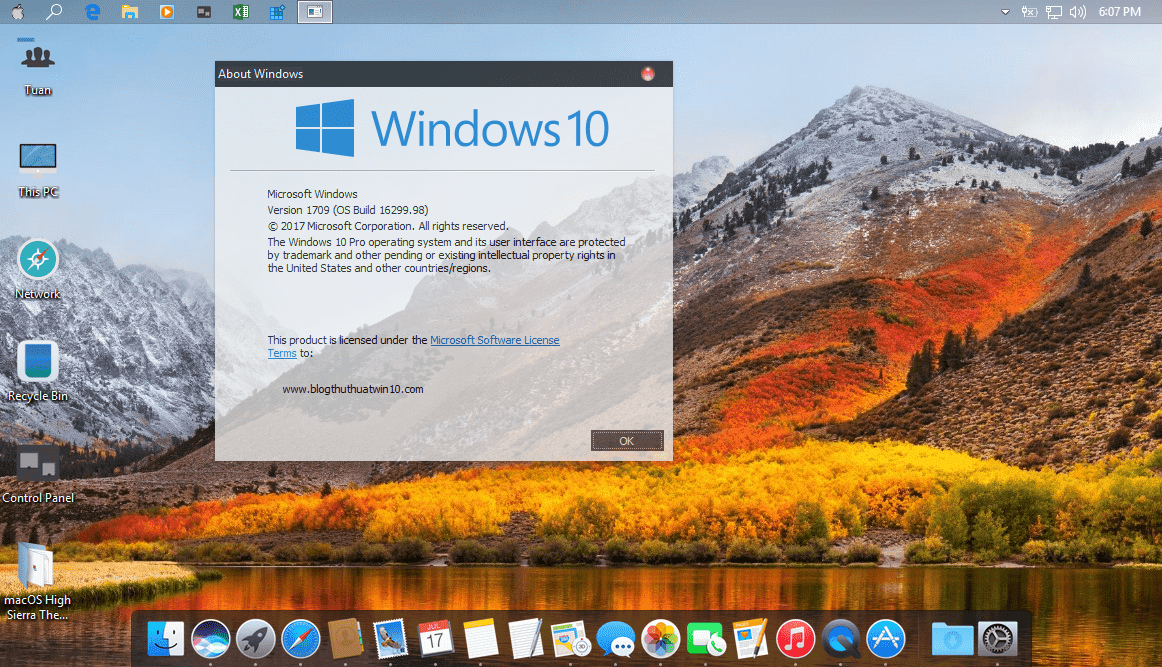Open the yellow Notes icon in dock
1162x667 pixels.
[480, 639]
